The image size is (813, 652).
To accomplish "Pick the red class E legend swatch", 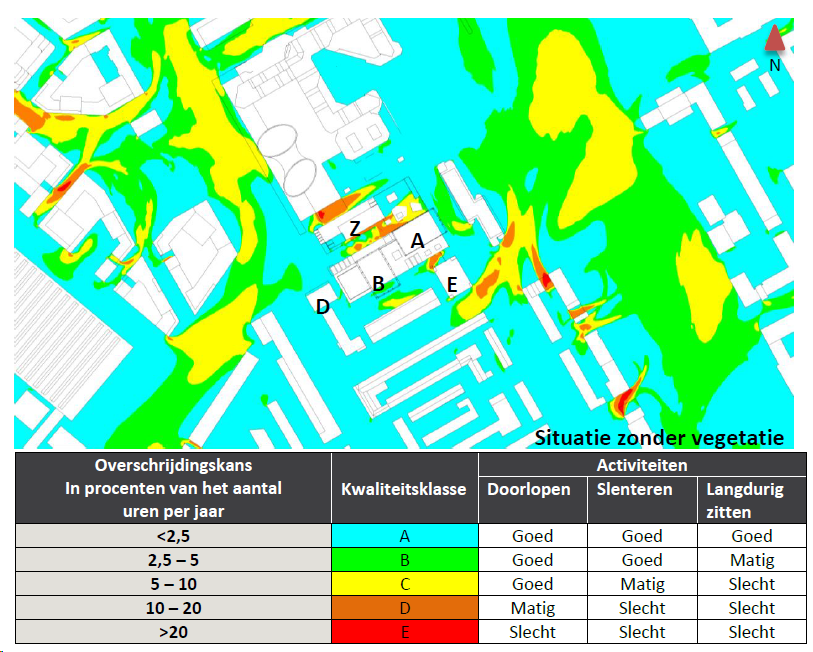I will coord(405,632).
